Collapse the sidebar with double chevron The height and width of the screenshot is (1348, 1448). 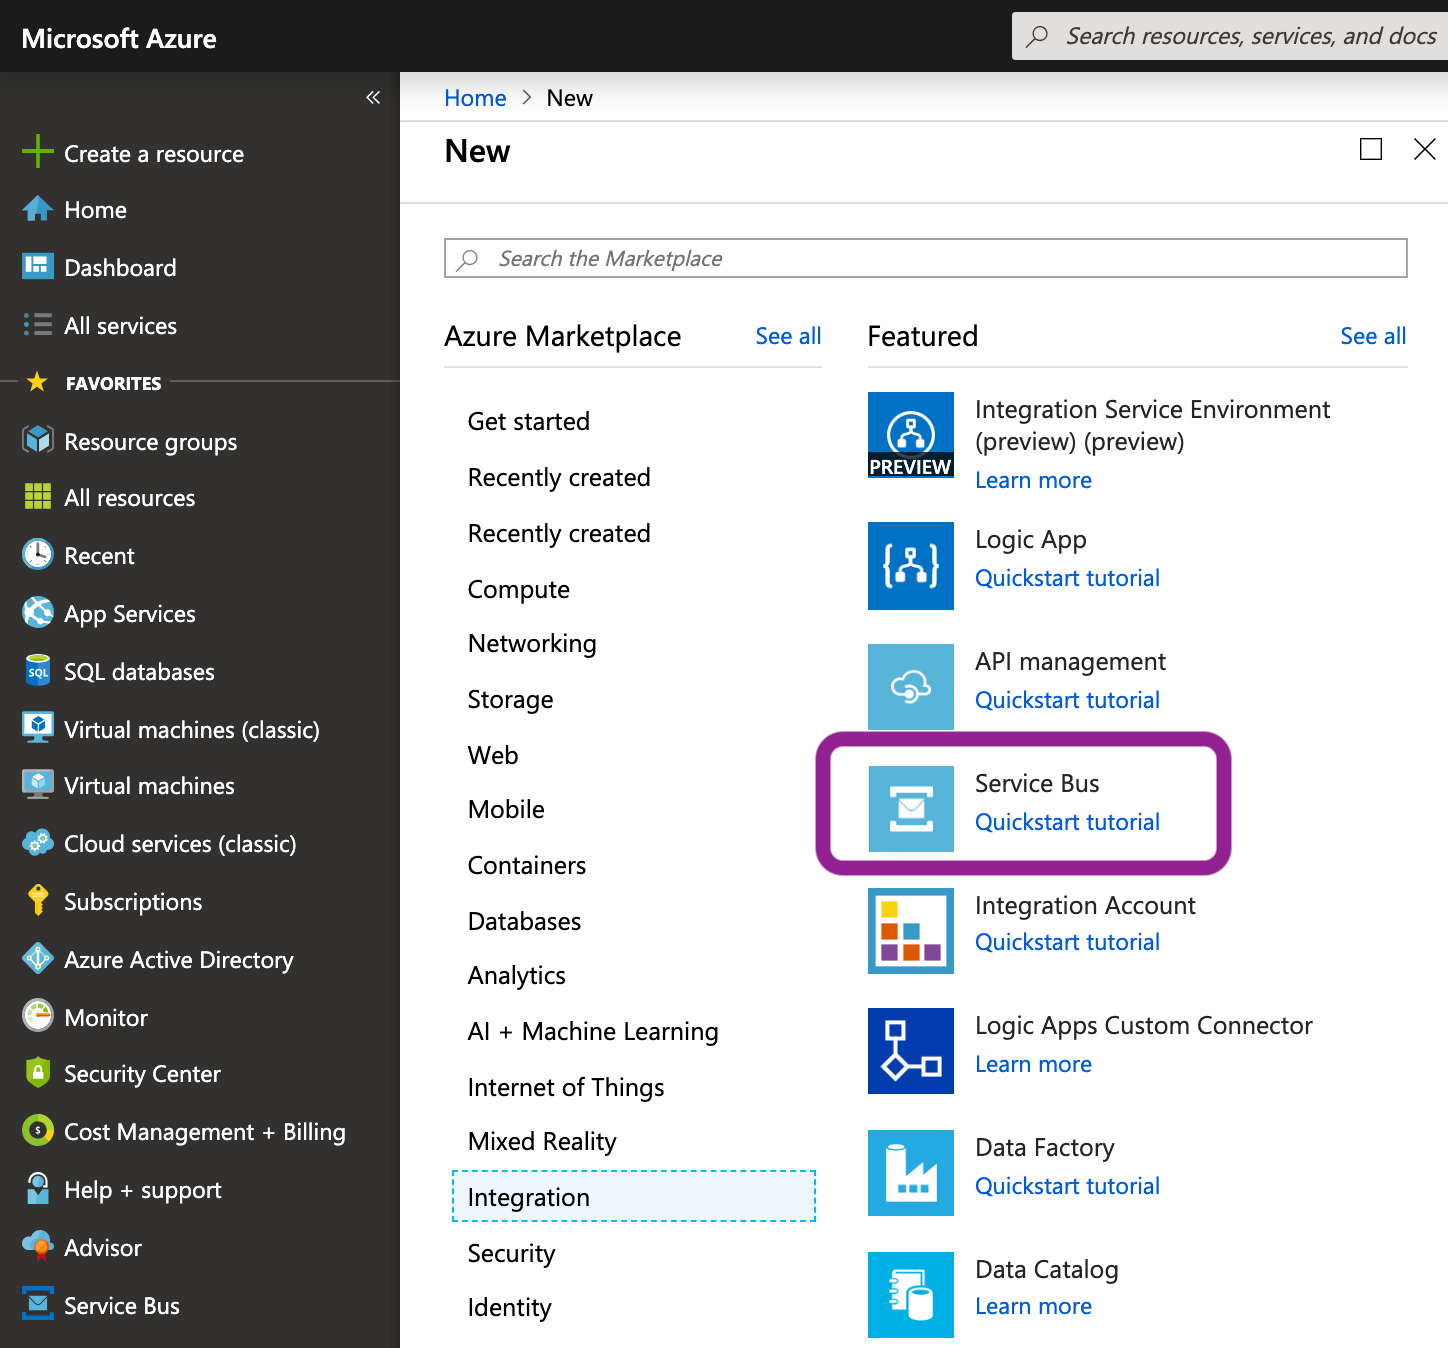tap(373, 97)
